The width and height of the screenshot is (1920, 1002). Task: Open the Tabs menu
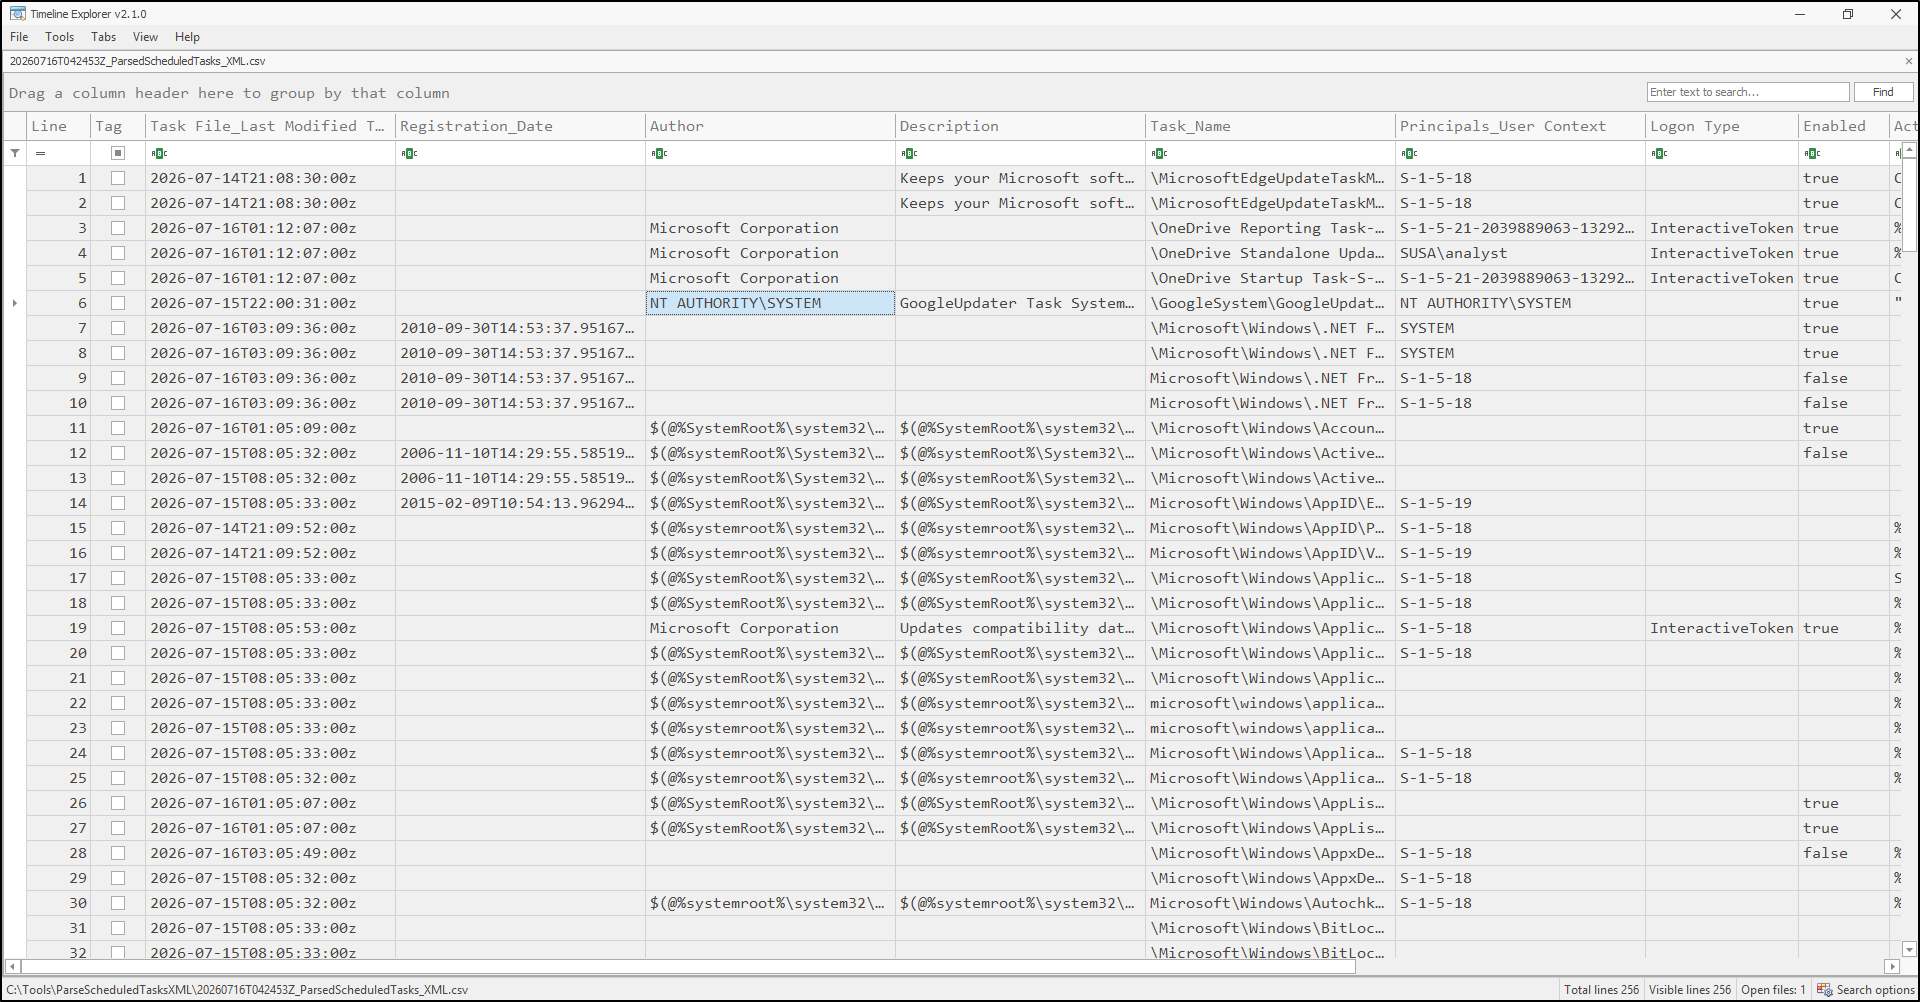103,37
